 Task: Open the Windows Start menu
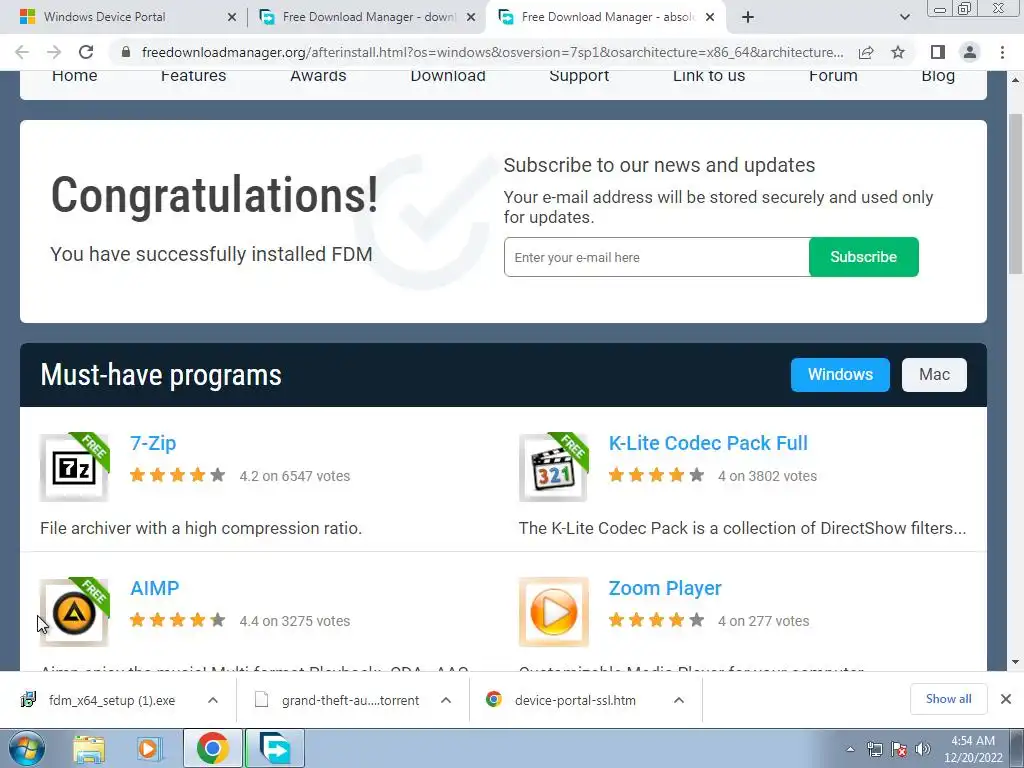27,748
